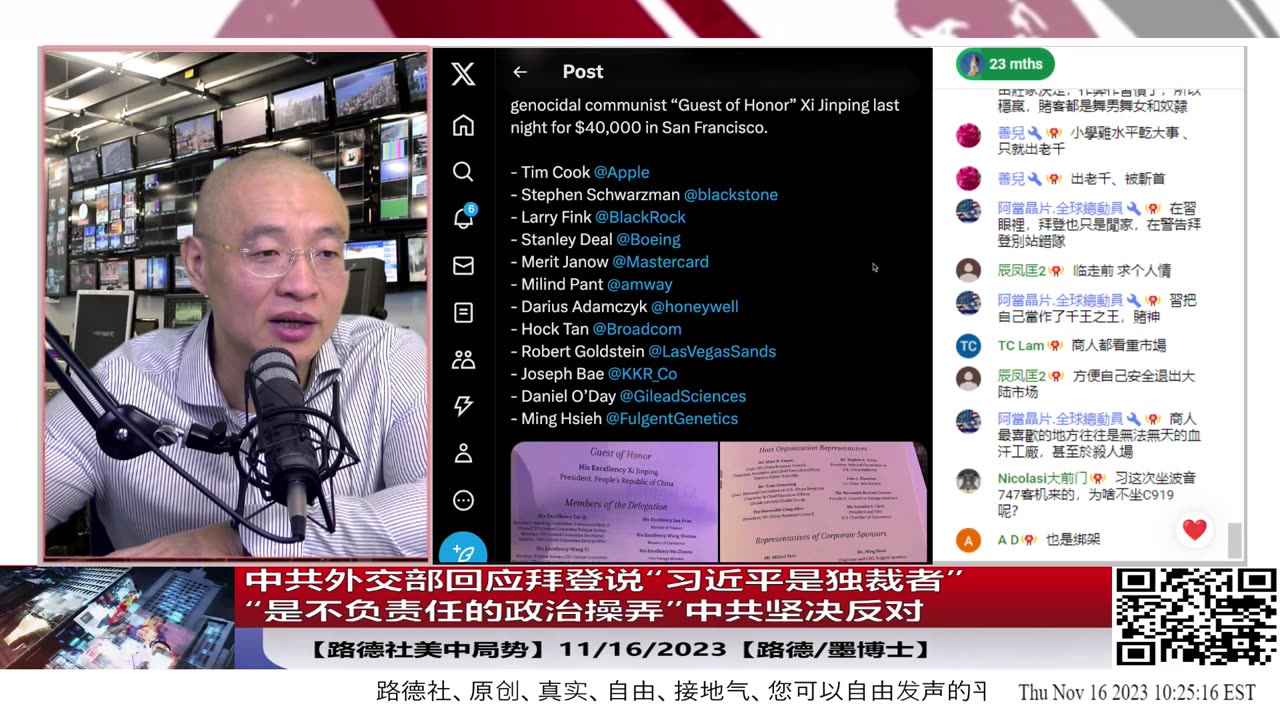Click chat message 商人都看重市場
1280x720 pixels.
1118,345
